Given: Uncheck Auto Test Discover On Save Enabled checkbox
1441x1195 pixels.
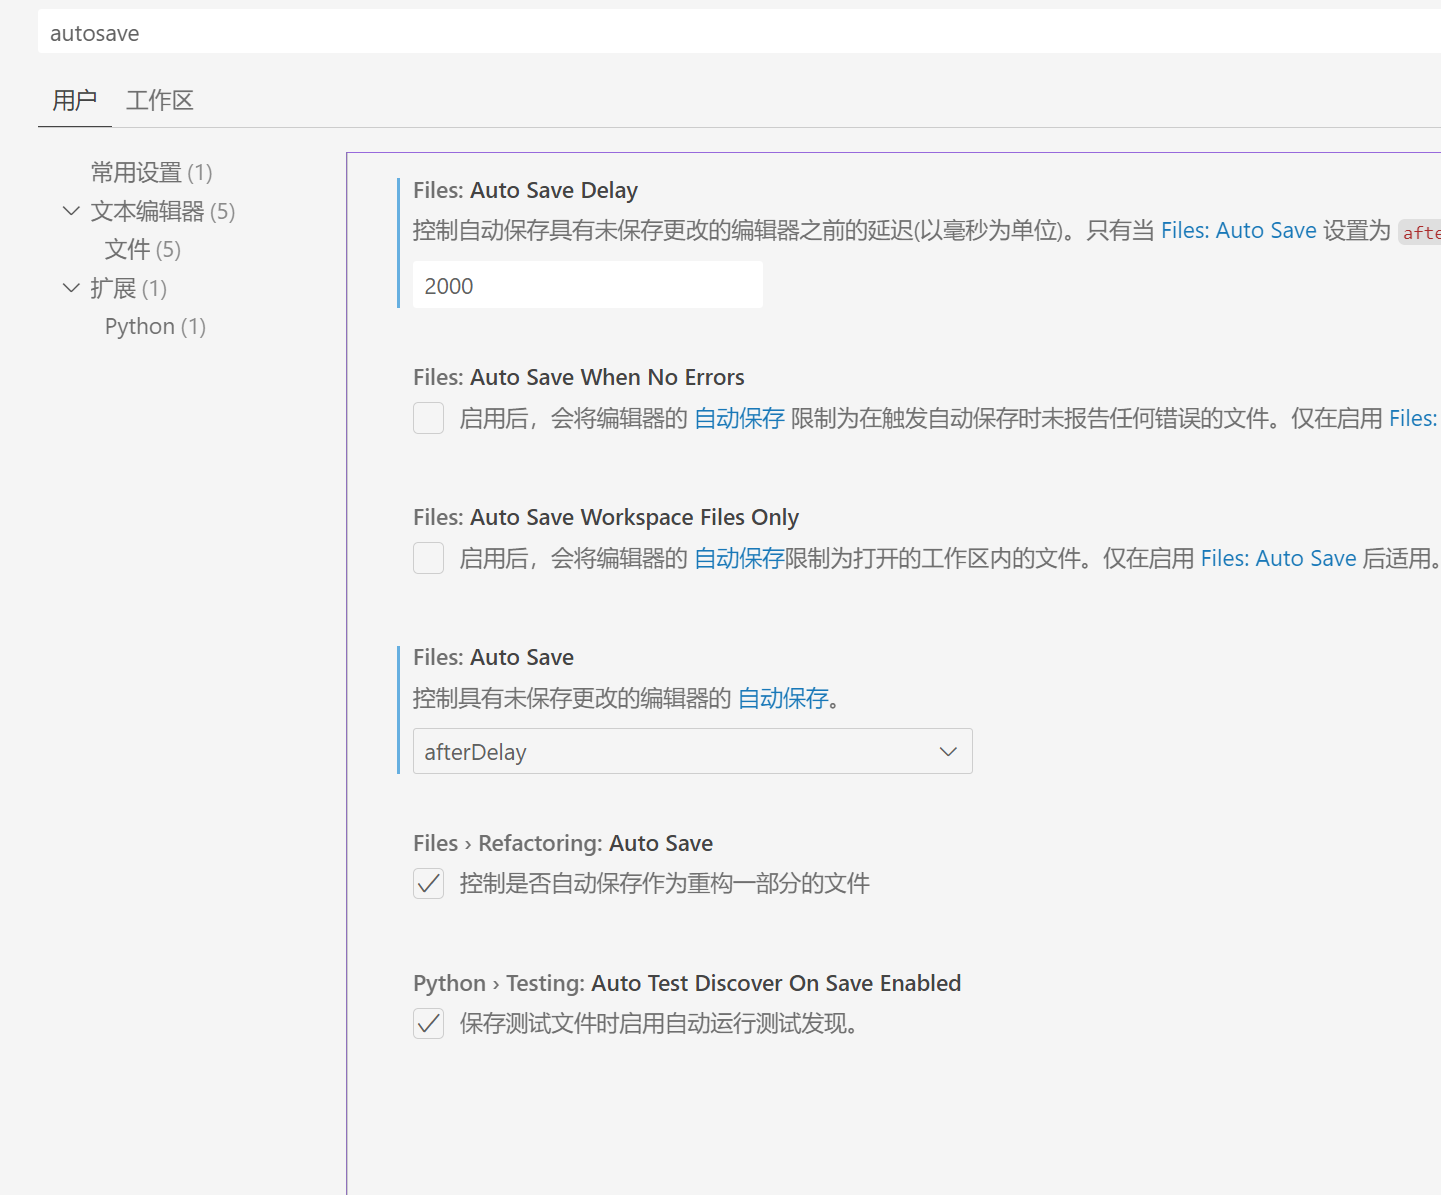Looking at the screenshot, I should point(429,1024).
